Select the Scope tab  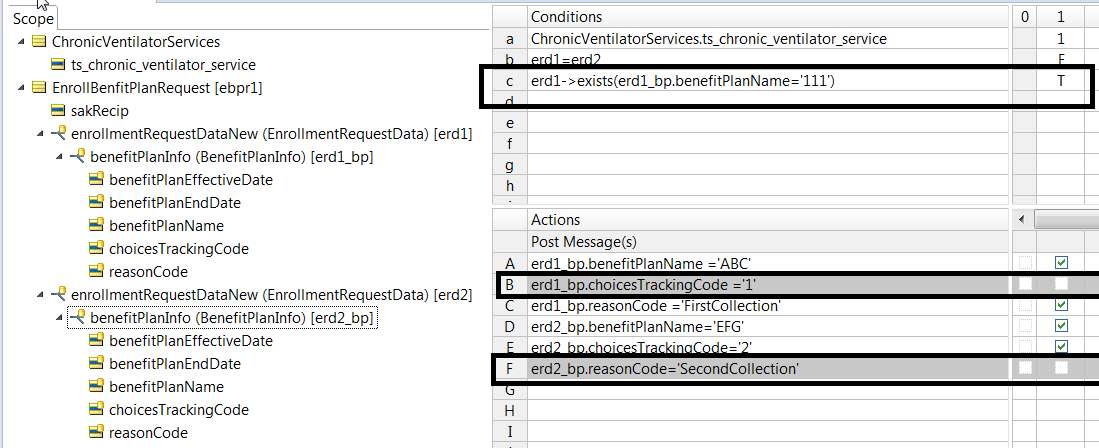34,18
